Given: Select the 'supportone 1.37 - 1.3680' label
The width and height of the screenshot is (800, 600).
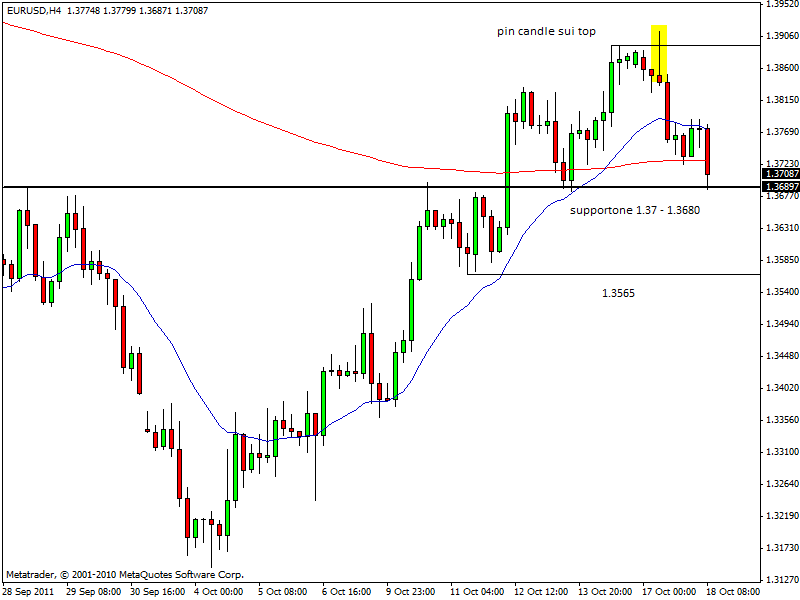Looking at the screenshot, I should tap(634, 211).
